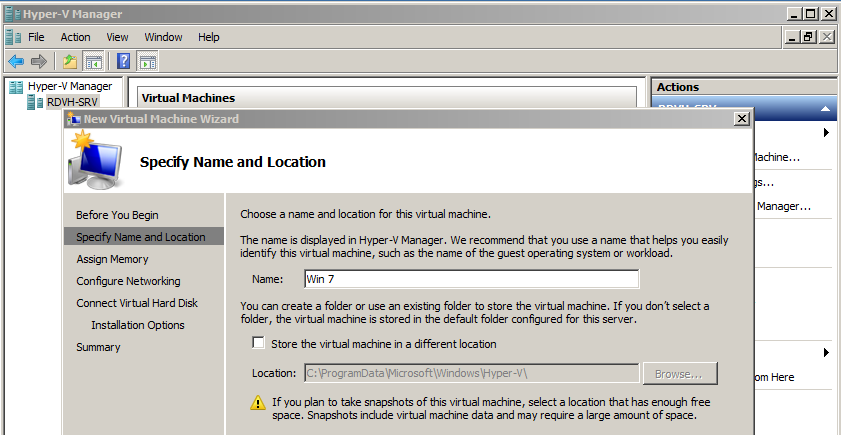Go back using the blue Back arrow
Screen dimensions: 841x435
coord(16,61)
